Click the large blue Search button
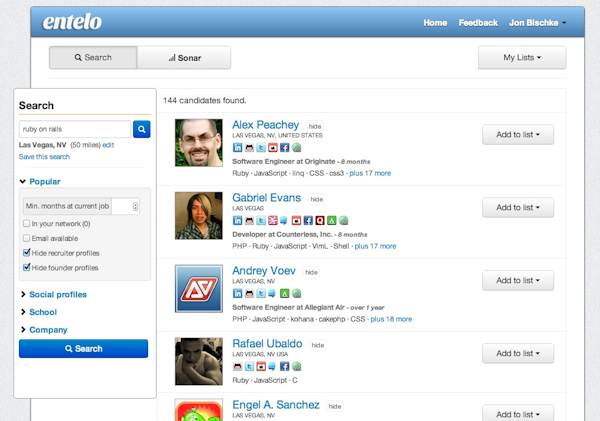 point(83,349)
